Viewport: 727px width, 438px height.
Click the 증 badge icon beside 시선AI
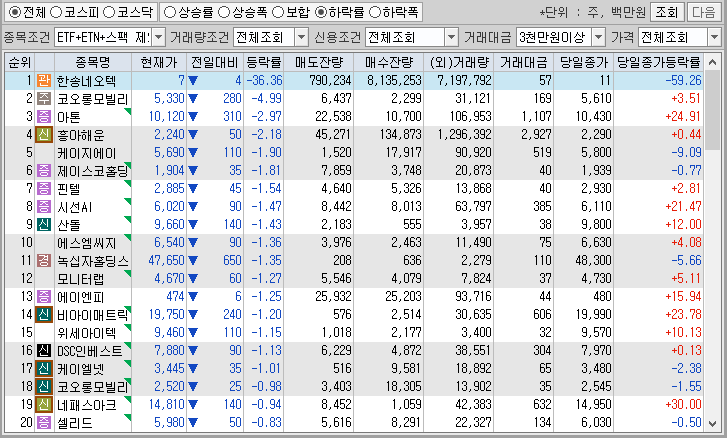click(44, 206)
